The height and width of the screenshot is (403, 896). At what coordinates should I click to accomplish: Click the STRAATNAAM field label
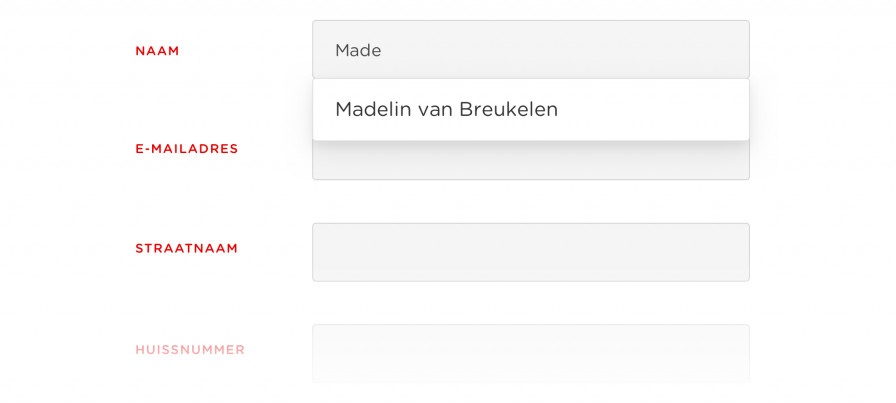(x=187, y=249)
